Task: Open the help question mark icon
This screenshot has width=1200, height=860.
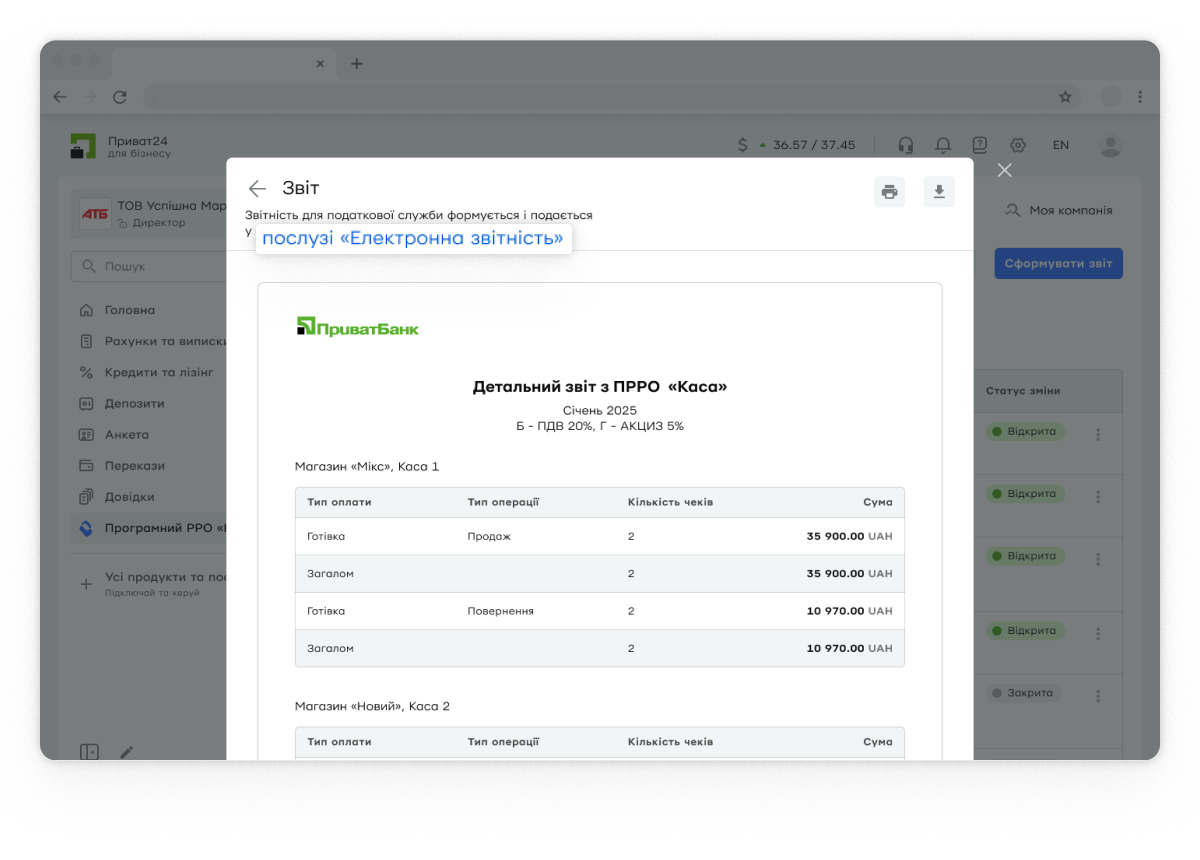Action: point(980,145)
